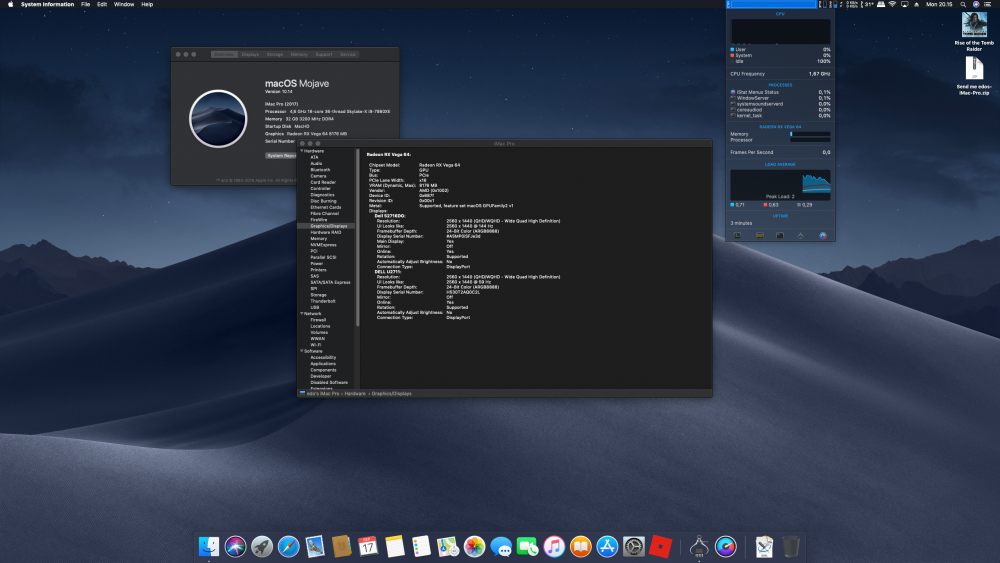Open the Help menu
The width and height of the screenshot is (1000, 563).
click(147, 4)
